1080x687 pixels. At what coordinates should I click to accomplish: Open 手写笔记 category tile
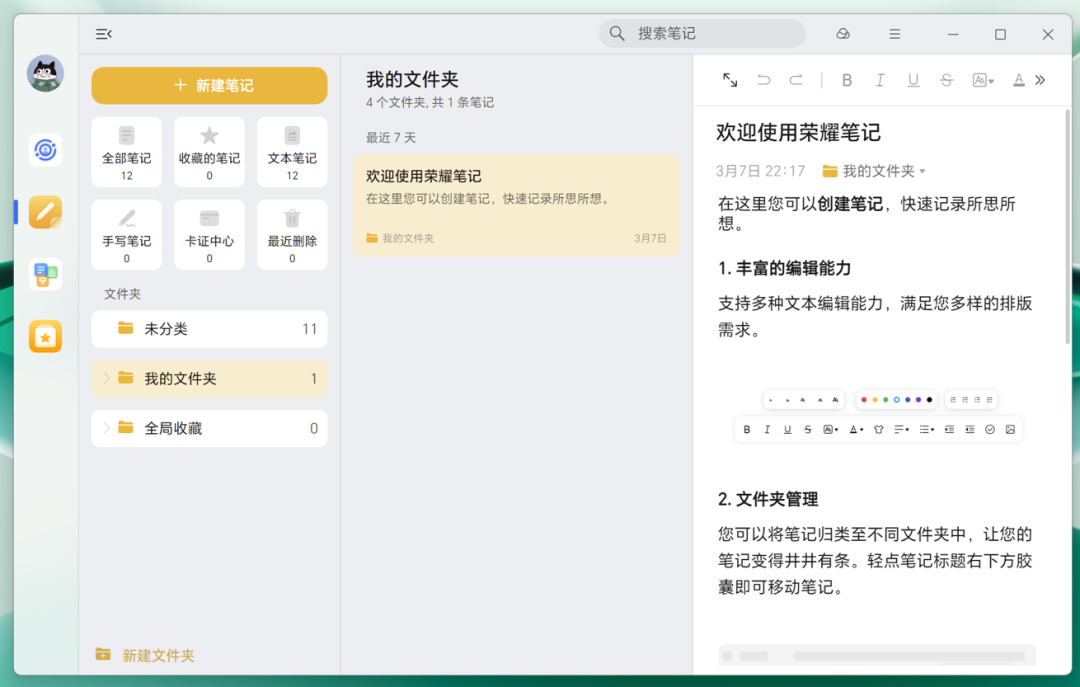click(127, 235)
